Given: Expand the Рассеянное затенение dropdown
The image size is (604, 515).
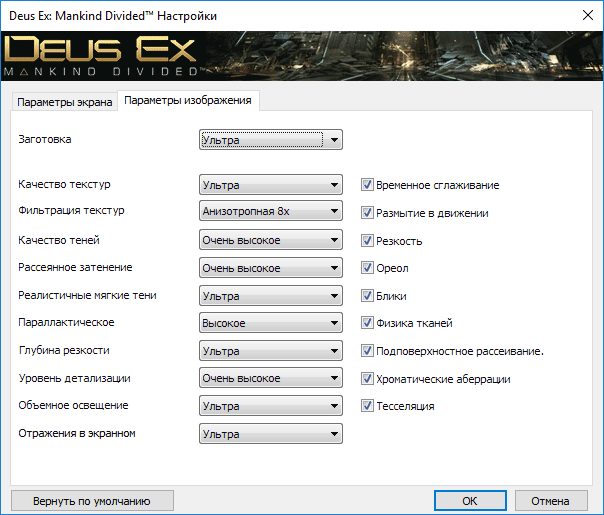Looking at the screenshot, I should (271, 268).
